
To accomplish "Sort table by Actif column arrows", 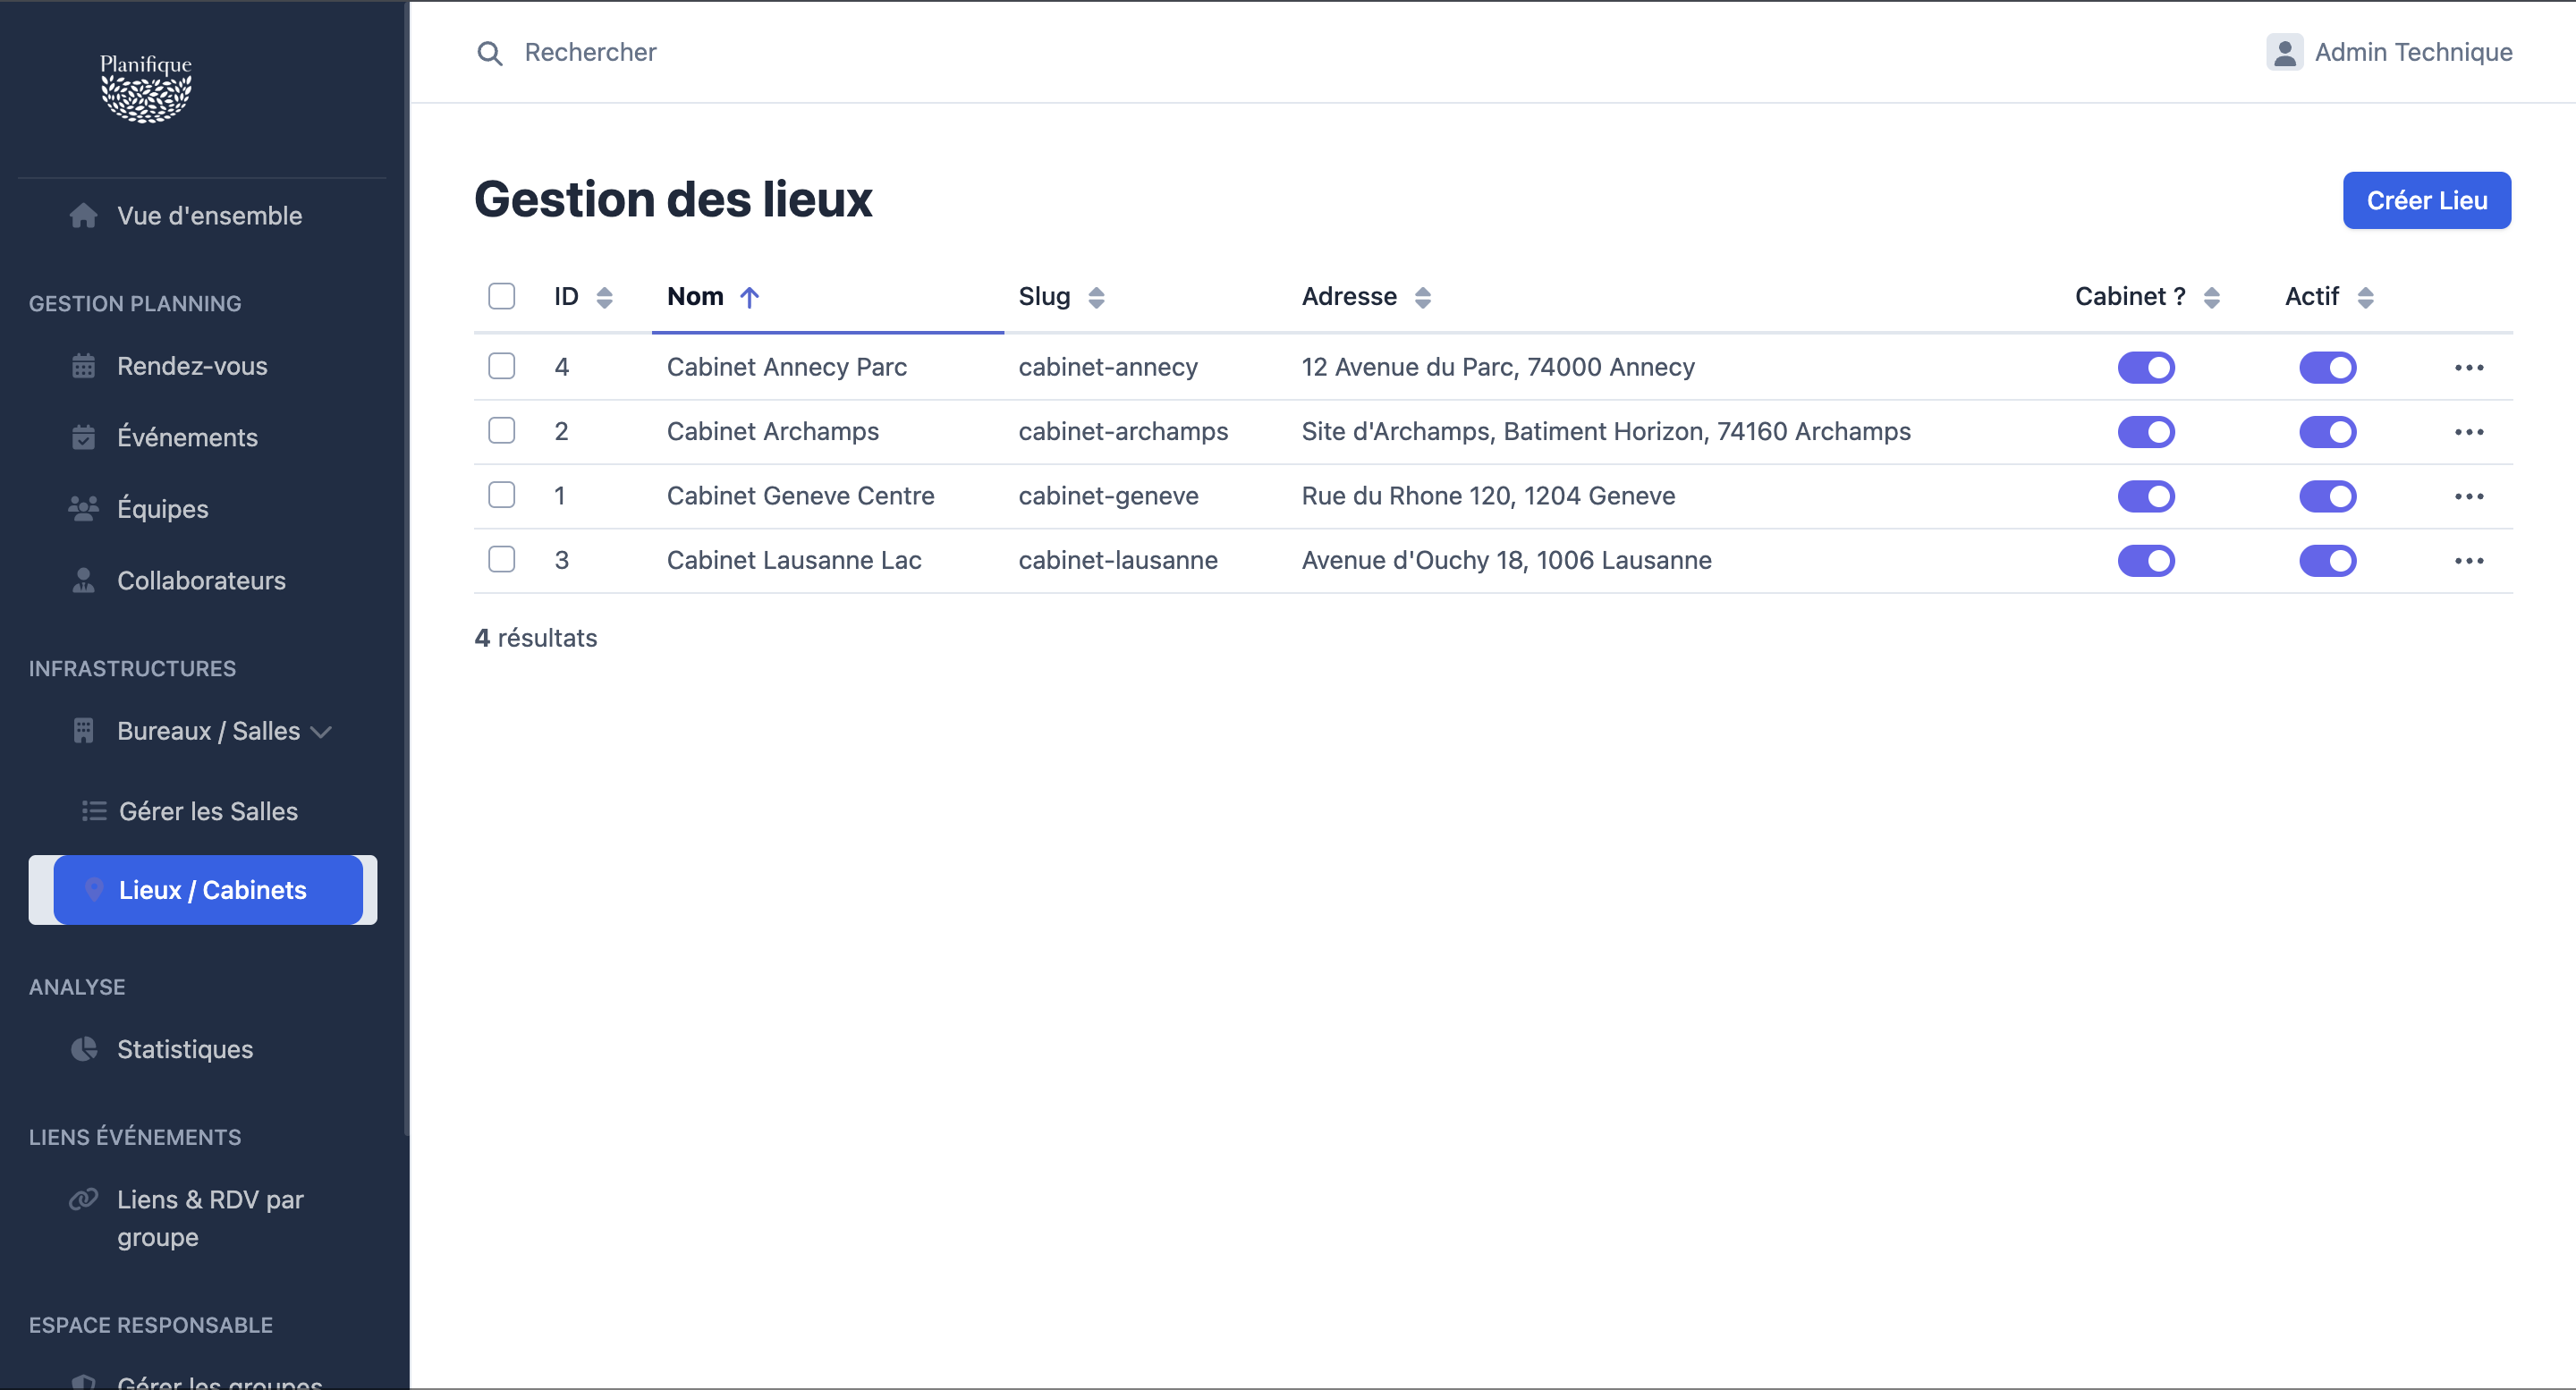I will pos(2365,297).
